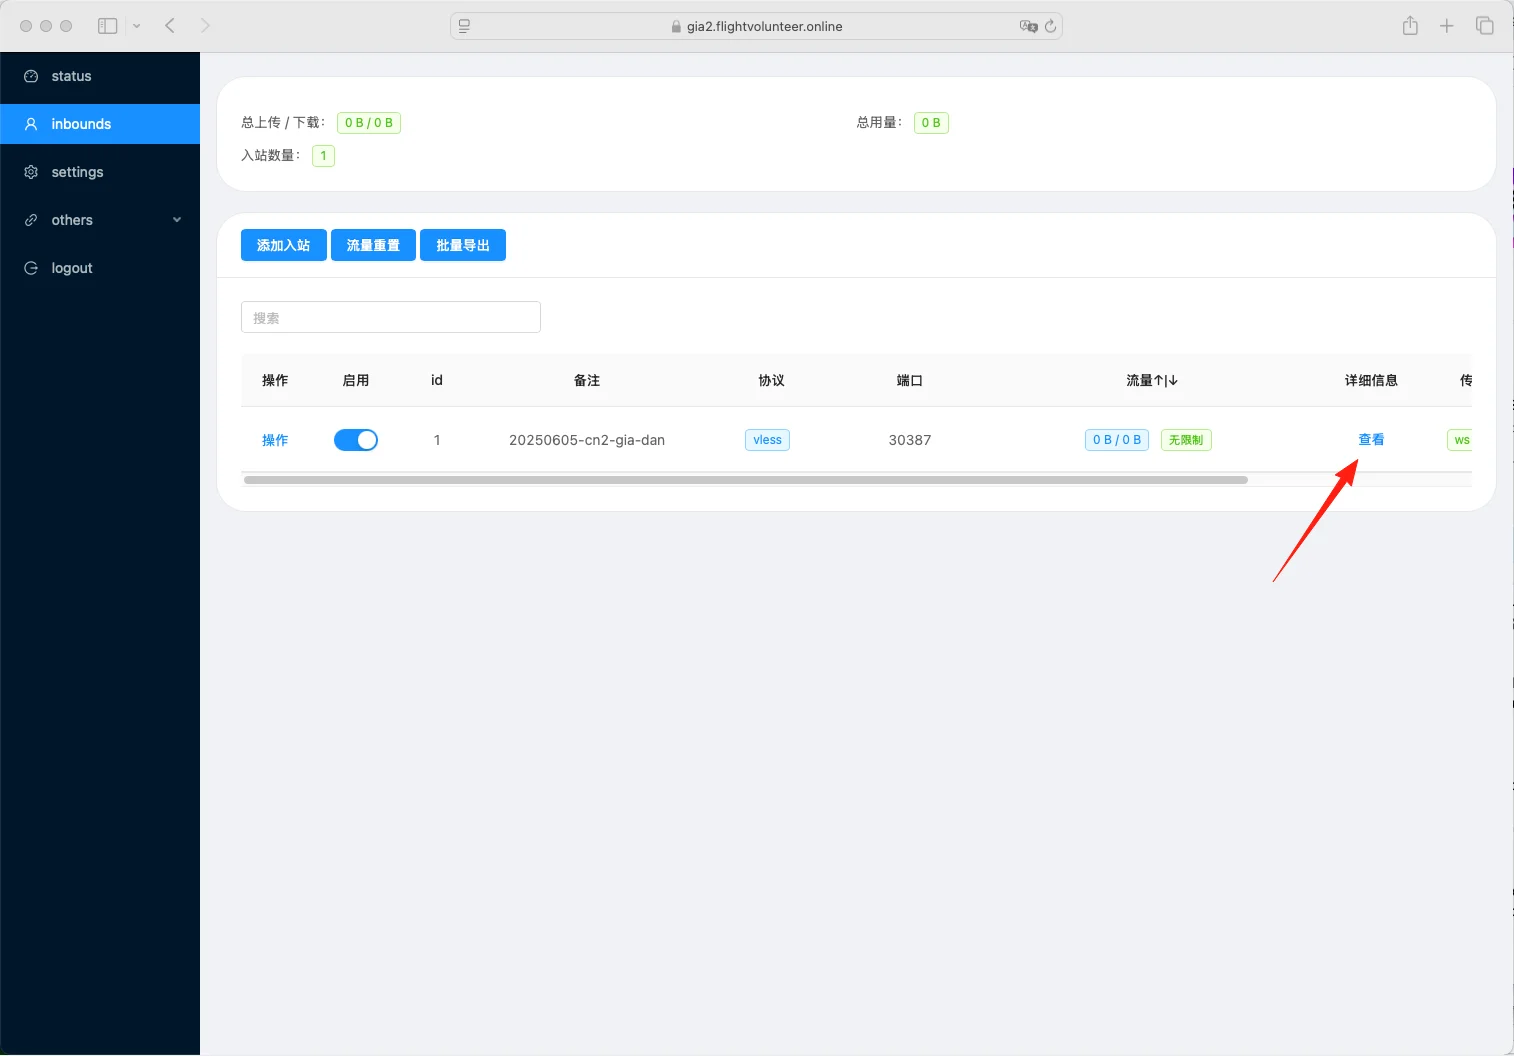The image size is (1514, 1056).
Task: Click the Safari share icon
Action: coord(1410,26)
